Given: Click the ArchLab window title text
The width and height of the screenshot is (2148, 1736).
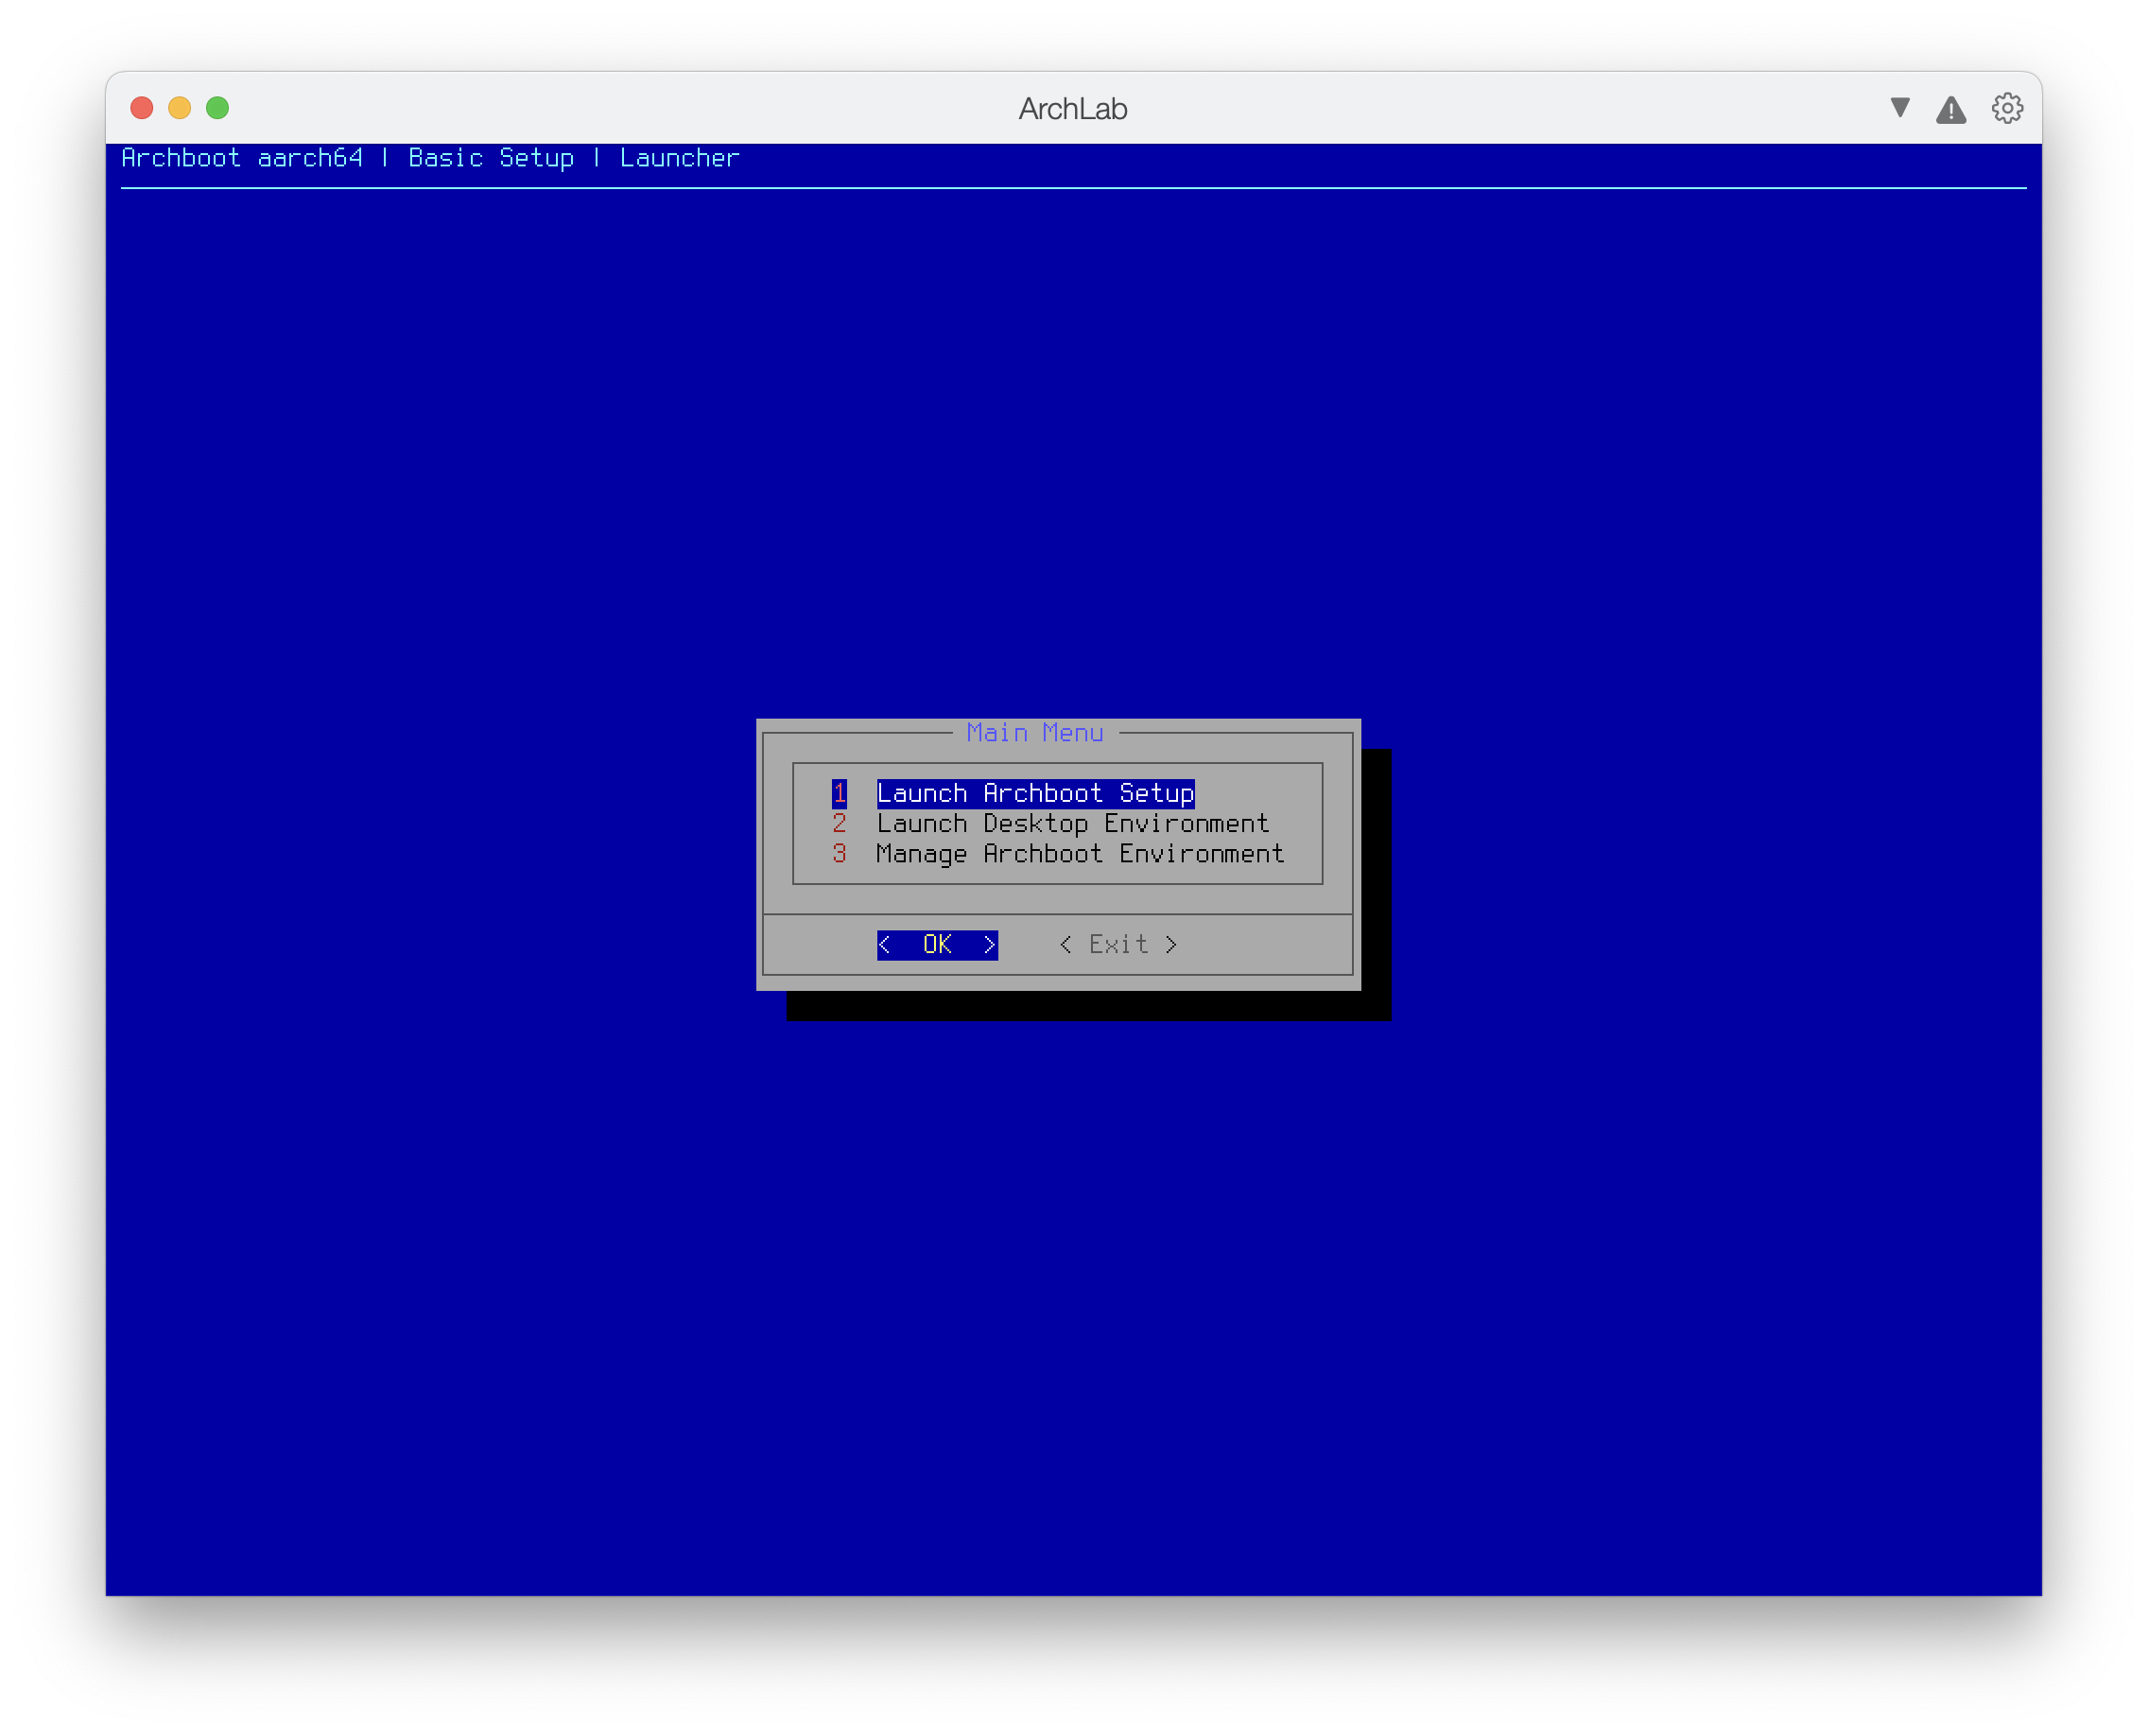Looking at the screenshot, I should (x=1072, y=109).
